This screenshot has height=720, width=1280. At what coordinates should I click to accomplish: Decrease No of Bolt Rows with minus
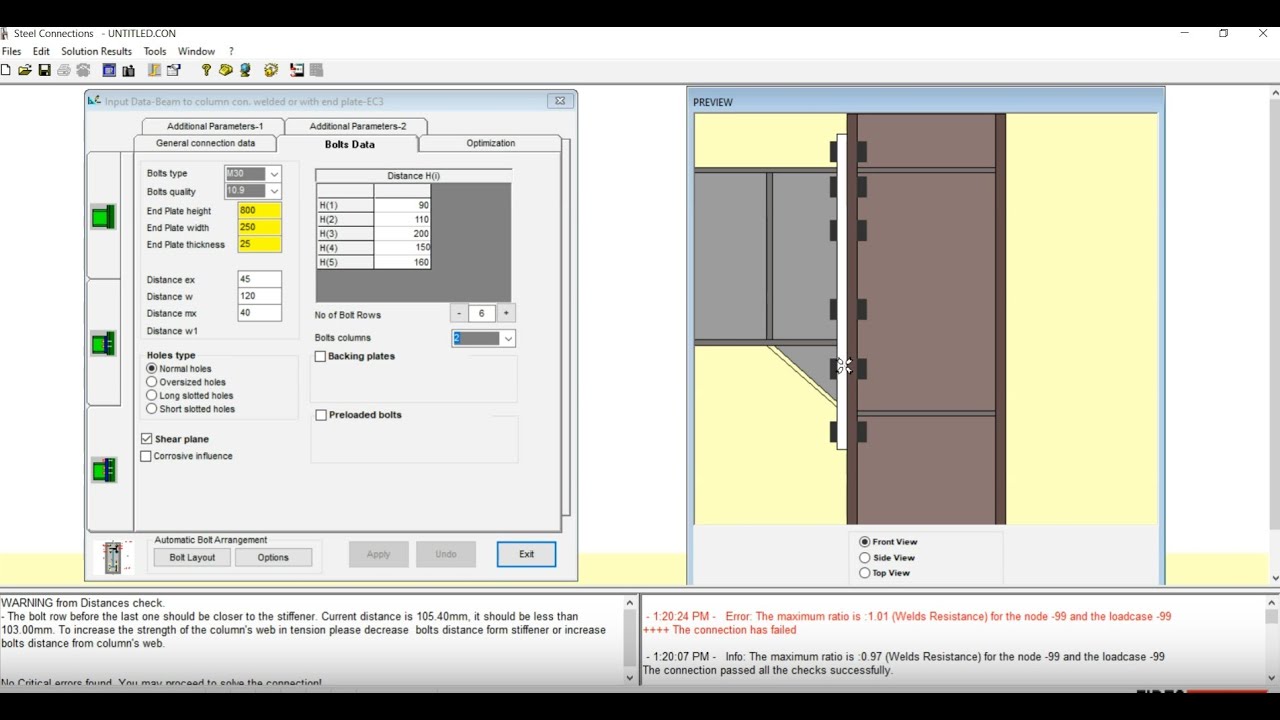[x=459, y=313]
